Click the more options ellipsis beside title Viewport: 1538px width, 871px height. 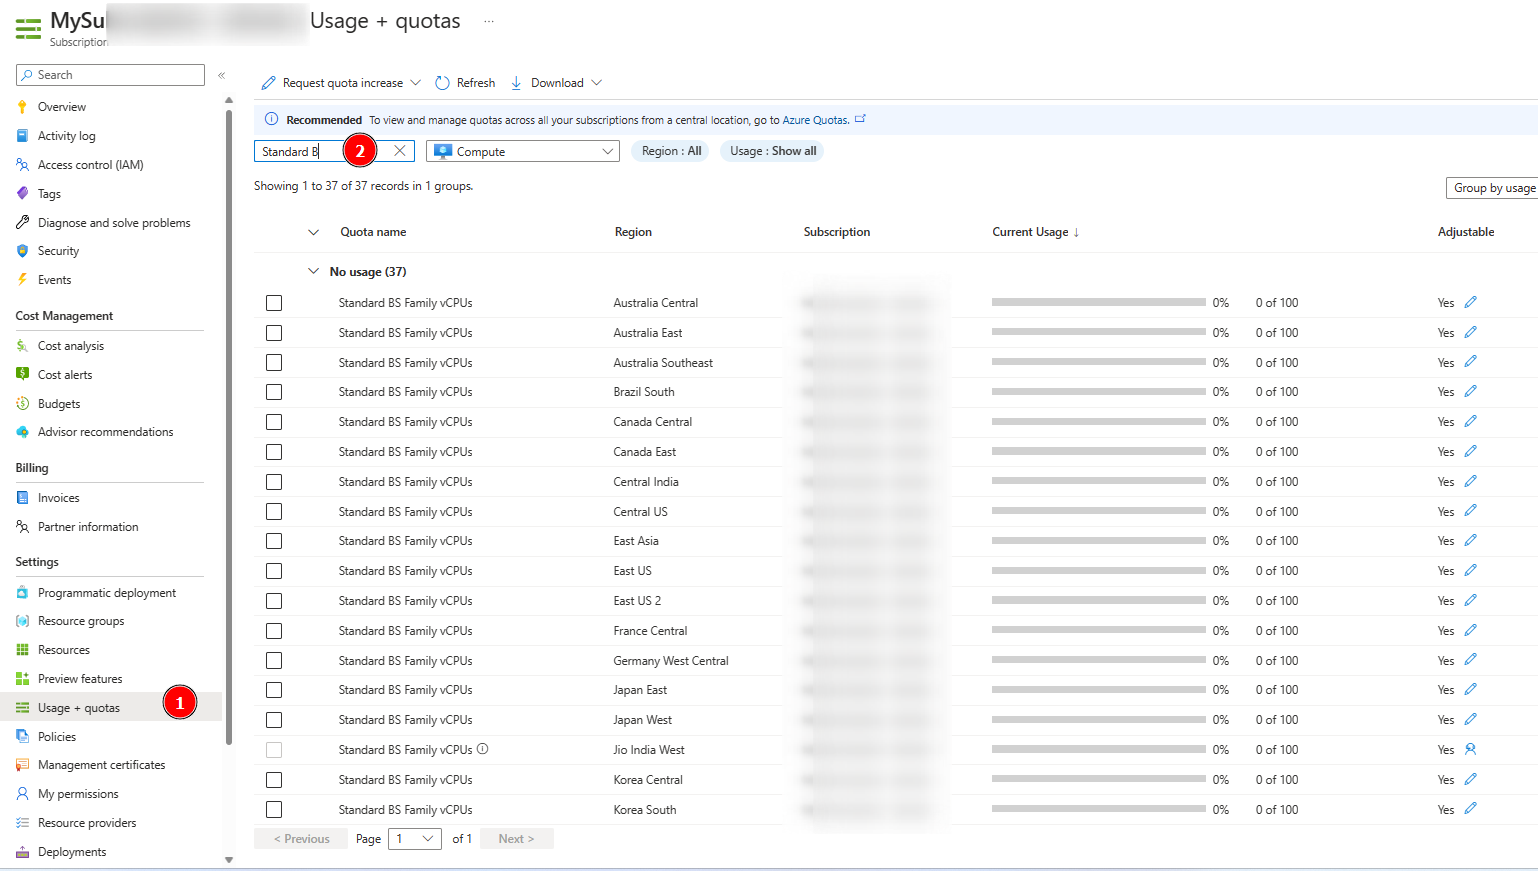pos(489,21)
